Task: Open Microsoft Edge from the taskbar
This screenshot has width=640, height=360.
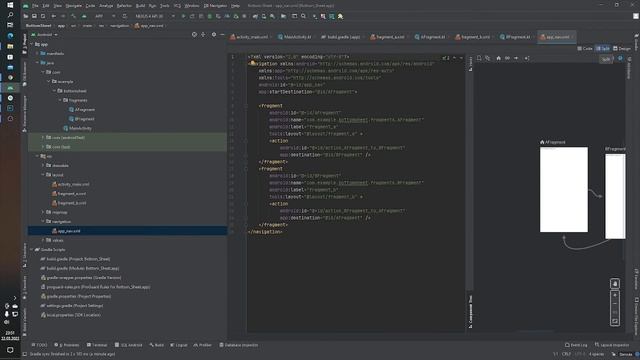Action: pos(10,36)
